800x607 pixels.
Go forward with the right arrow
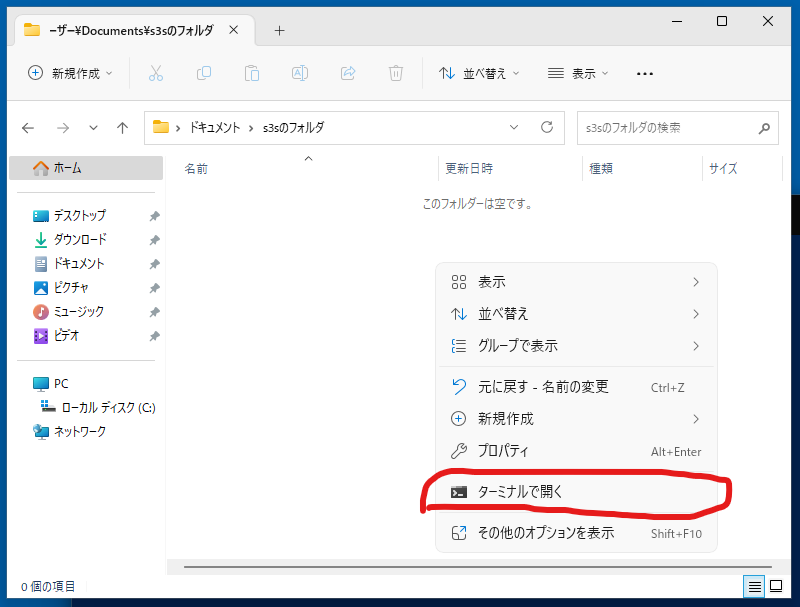[63, 128]
